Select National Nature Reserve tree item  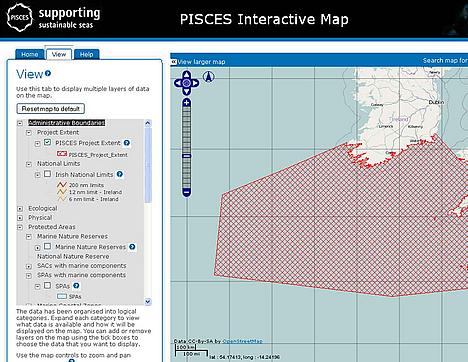click(x=73, y=256)
